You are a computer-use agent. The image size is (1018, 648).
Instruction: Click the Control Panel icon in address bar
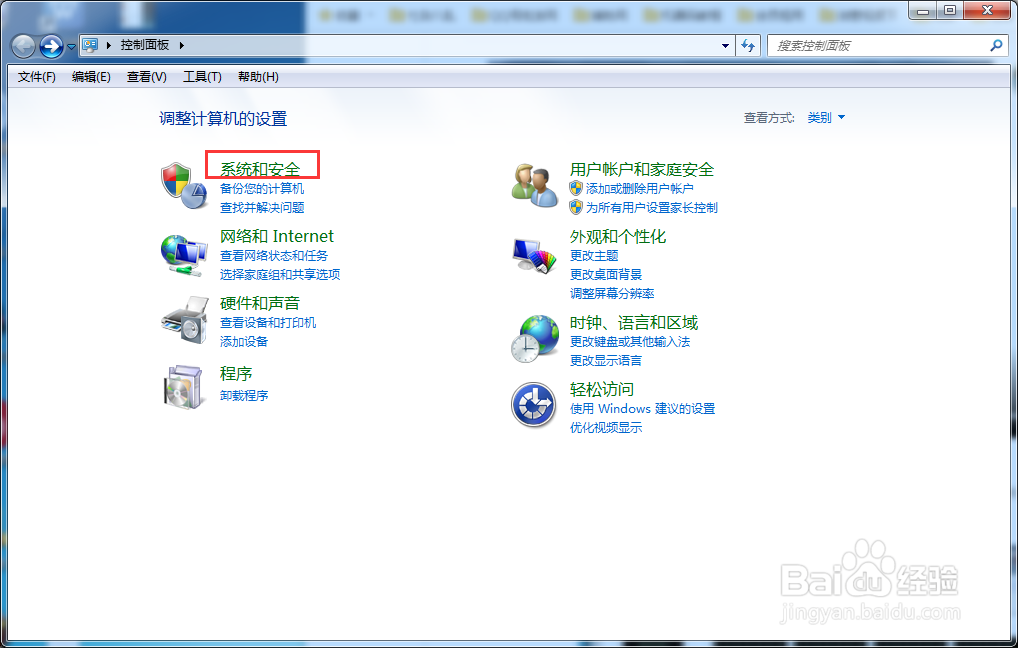(90, 45)
